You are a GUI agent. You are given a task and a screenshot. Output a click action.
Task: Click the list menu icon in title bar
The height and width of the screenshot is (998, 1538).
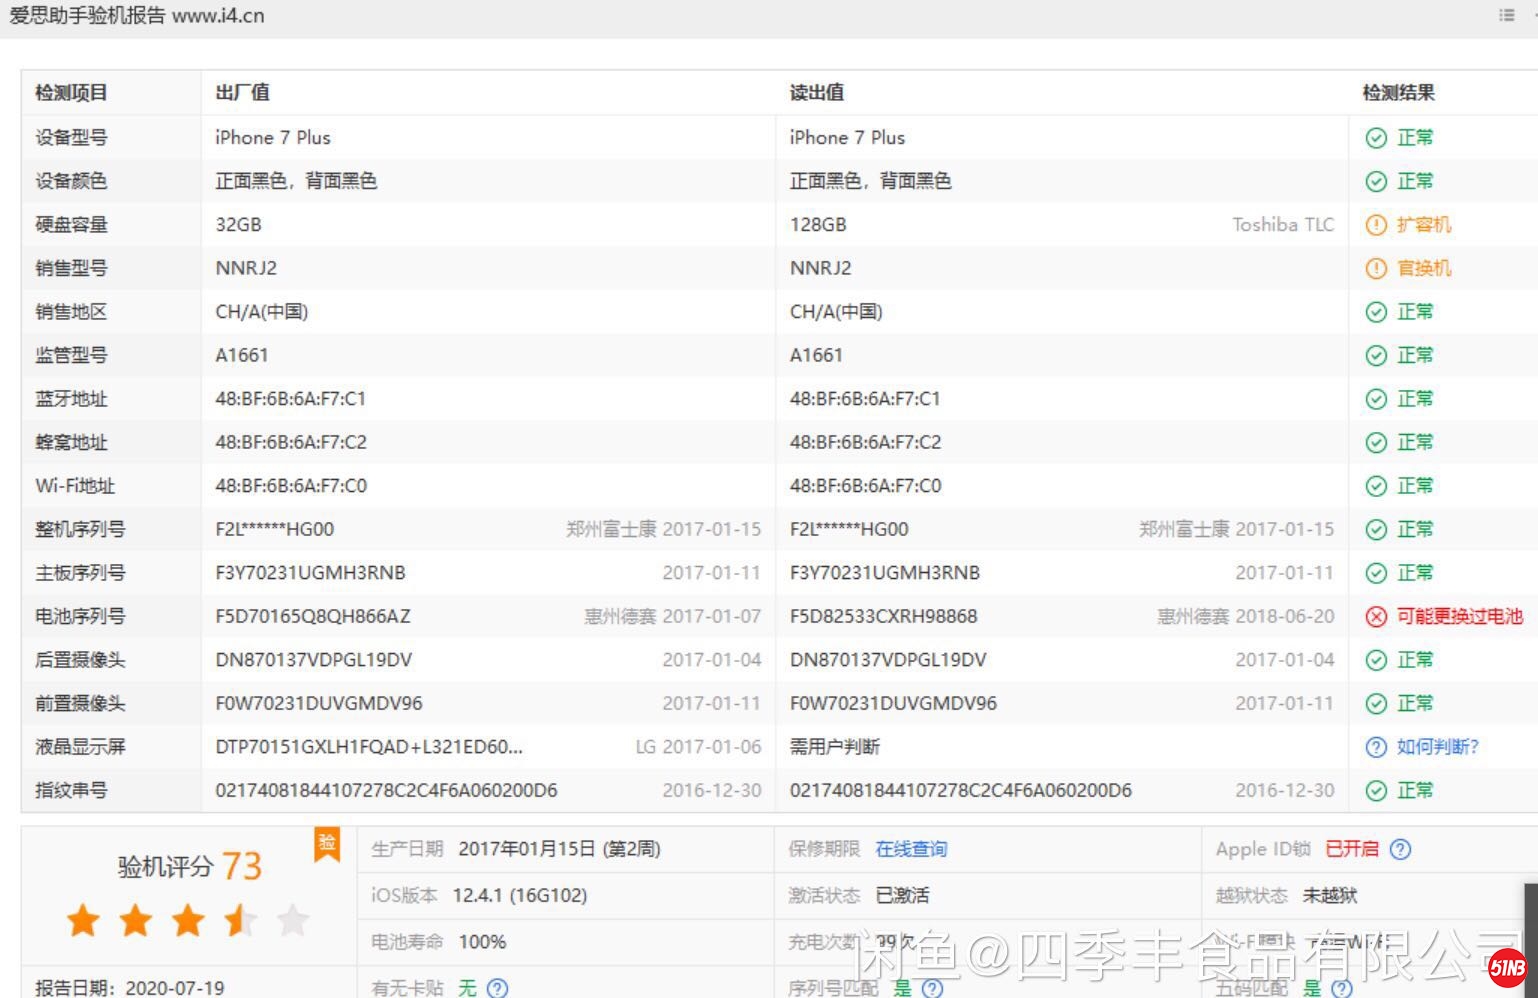1506,15
